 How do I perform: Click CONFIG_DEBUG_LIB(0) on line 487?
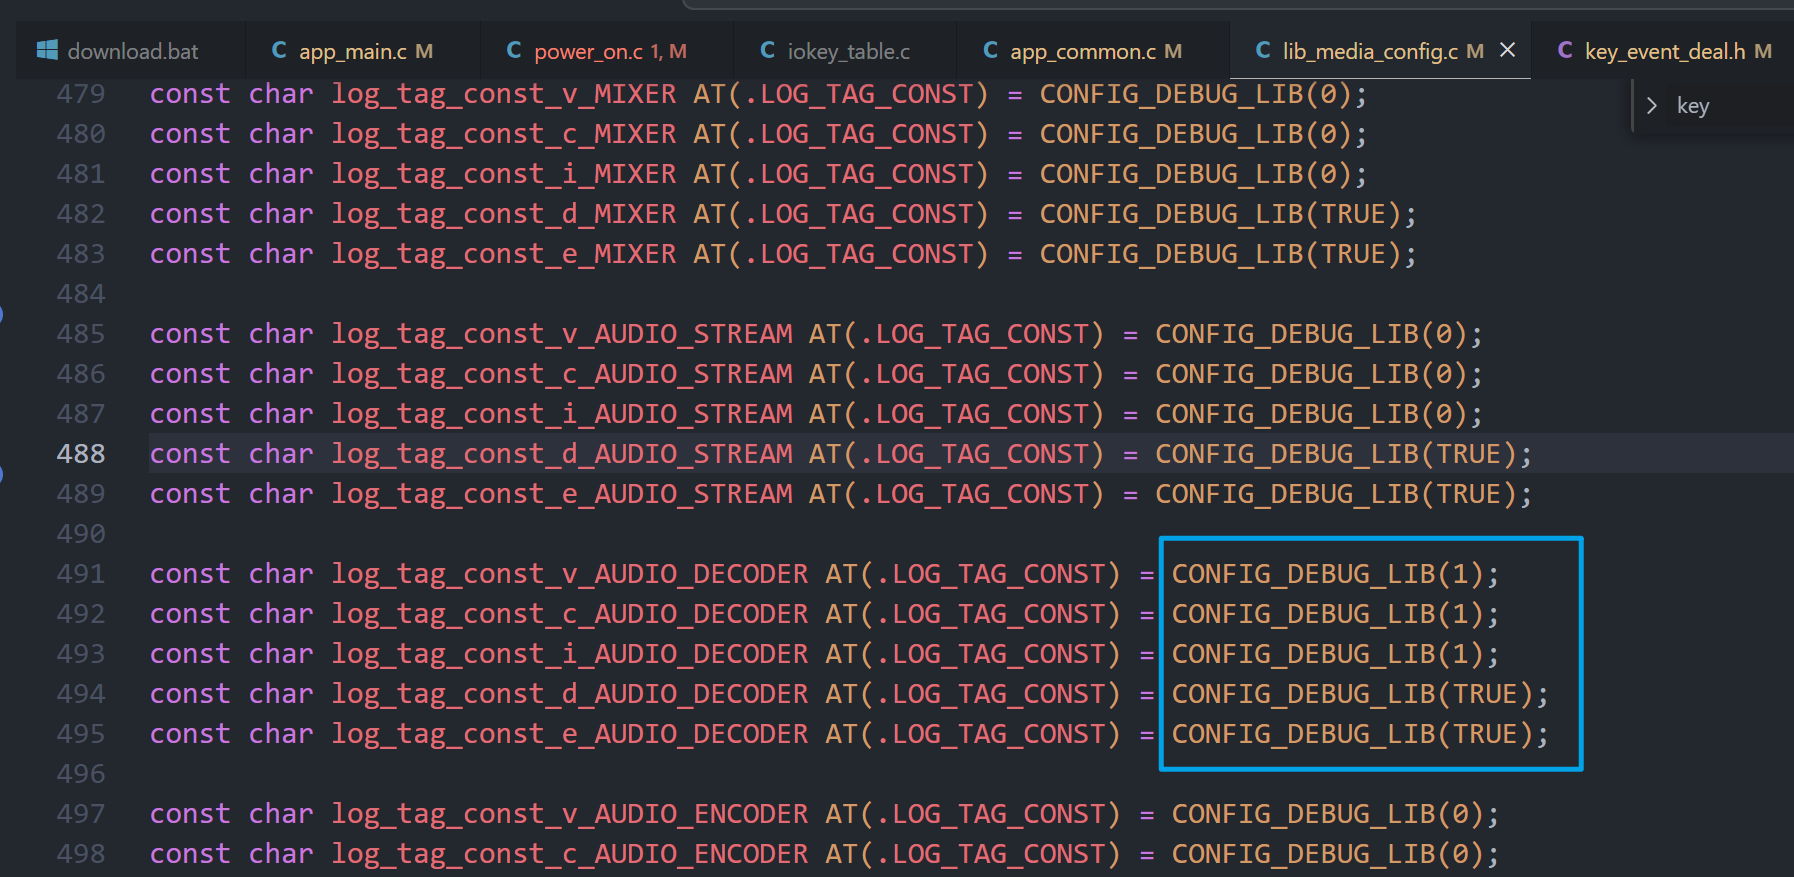pos(1311,414)
